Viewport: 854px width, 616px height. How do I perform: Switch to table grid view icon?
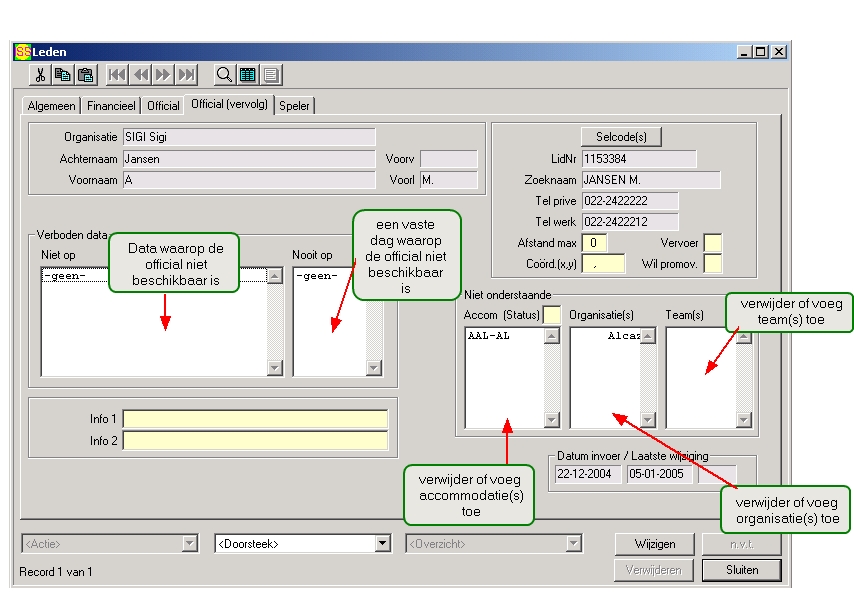coord(248,75)
